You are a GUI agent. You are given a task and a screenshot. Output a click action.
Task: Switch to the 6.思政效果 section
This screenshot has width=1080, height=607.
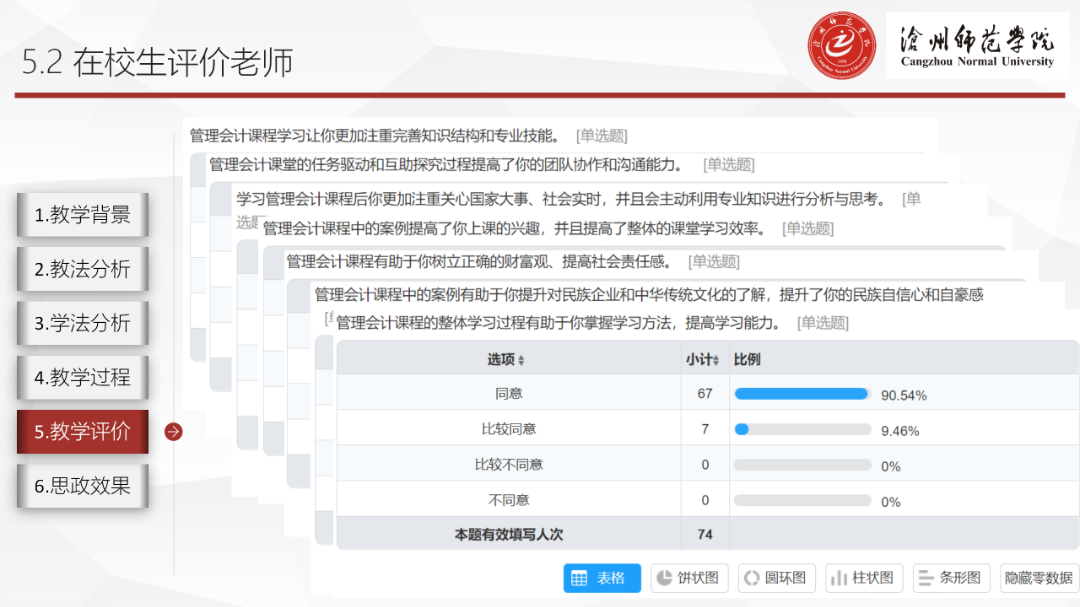[x=82, y=486]
